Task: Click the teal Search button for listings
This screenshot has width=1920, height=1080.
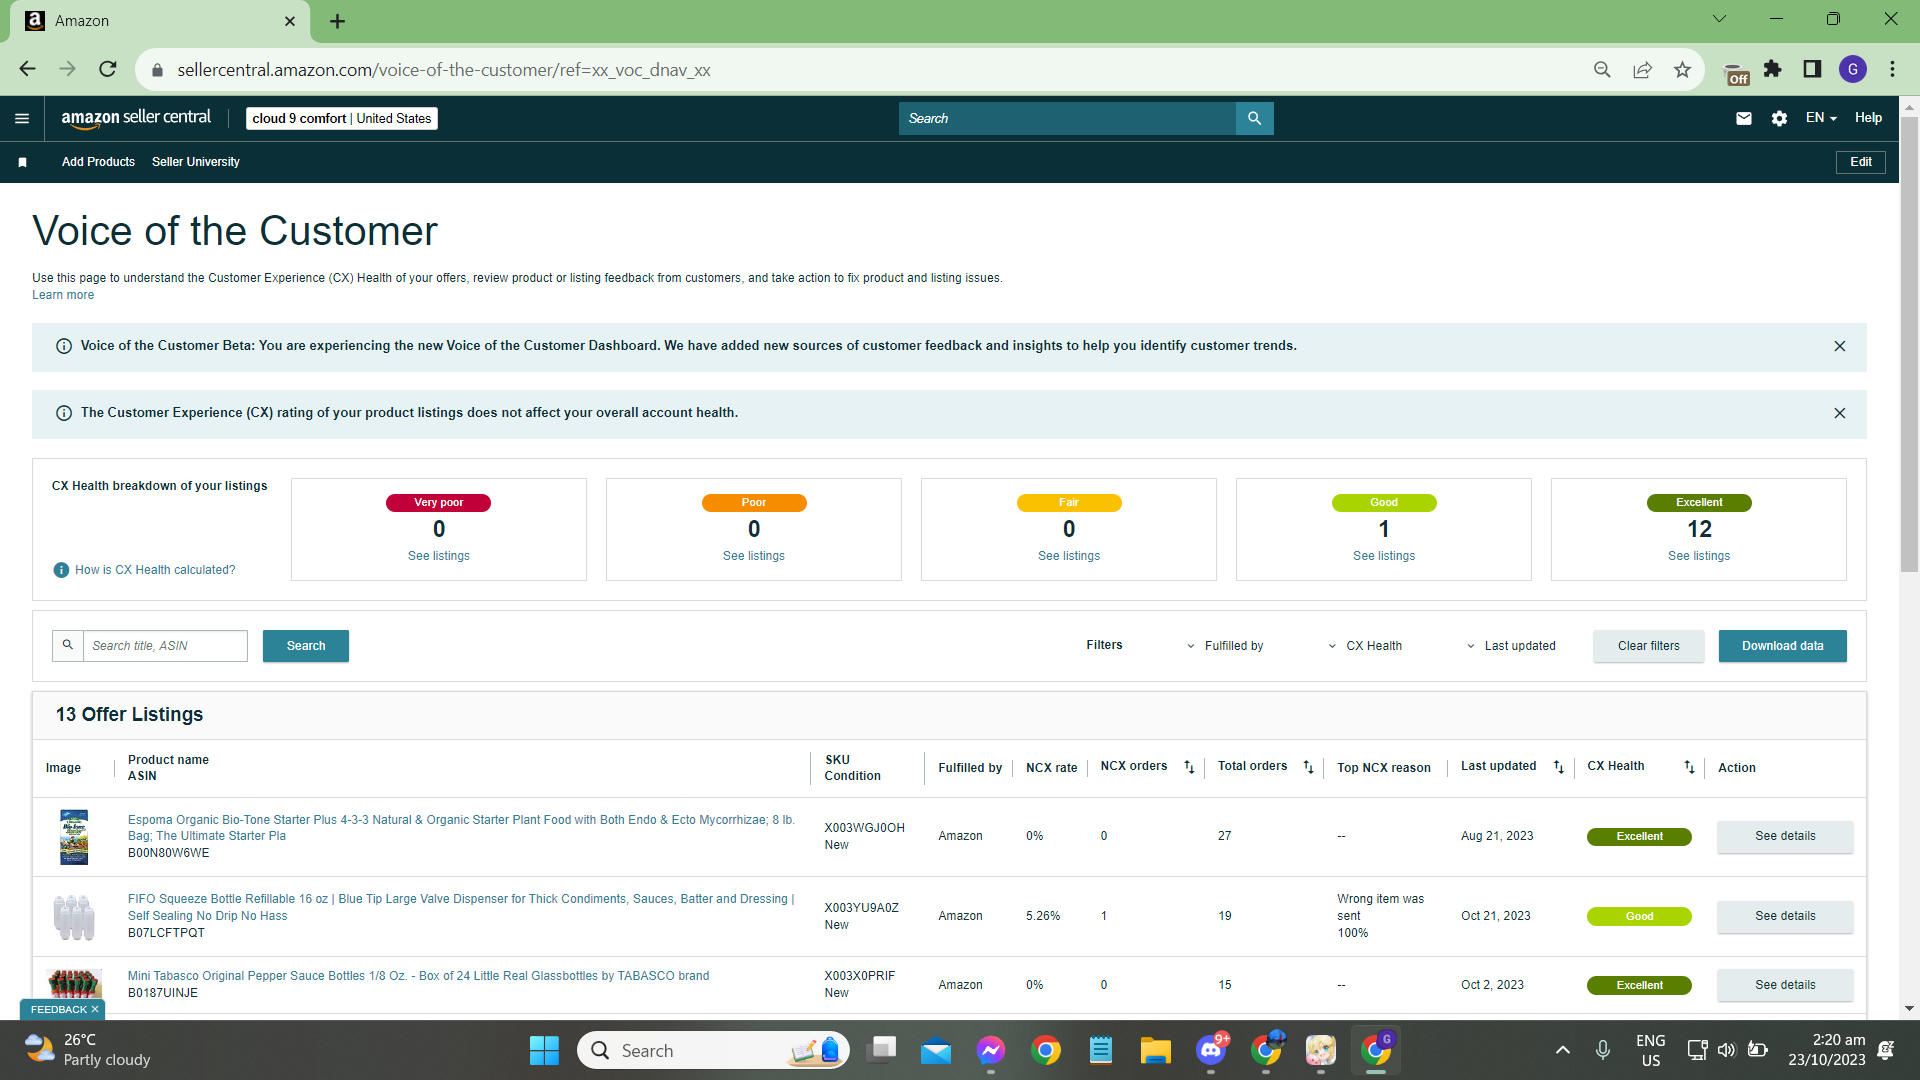Action: click(x=306, y=646)
